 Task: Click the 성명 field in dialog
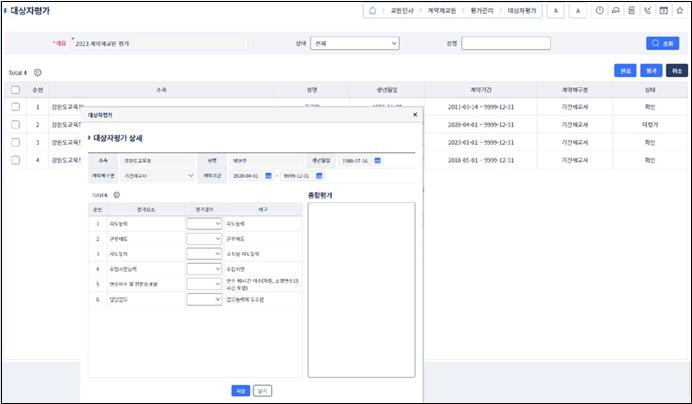click(x=266, y=161)
